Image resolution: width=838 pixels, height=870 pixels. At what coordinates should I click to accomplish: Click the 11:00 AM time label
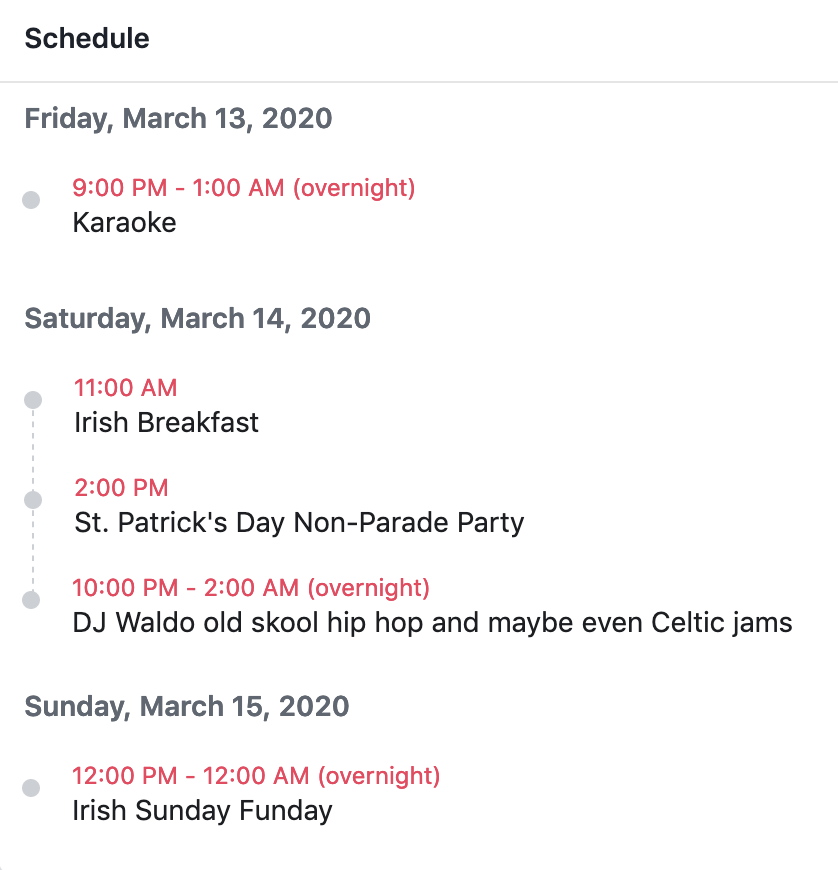[x=125, y=387]
